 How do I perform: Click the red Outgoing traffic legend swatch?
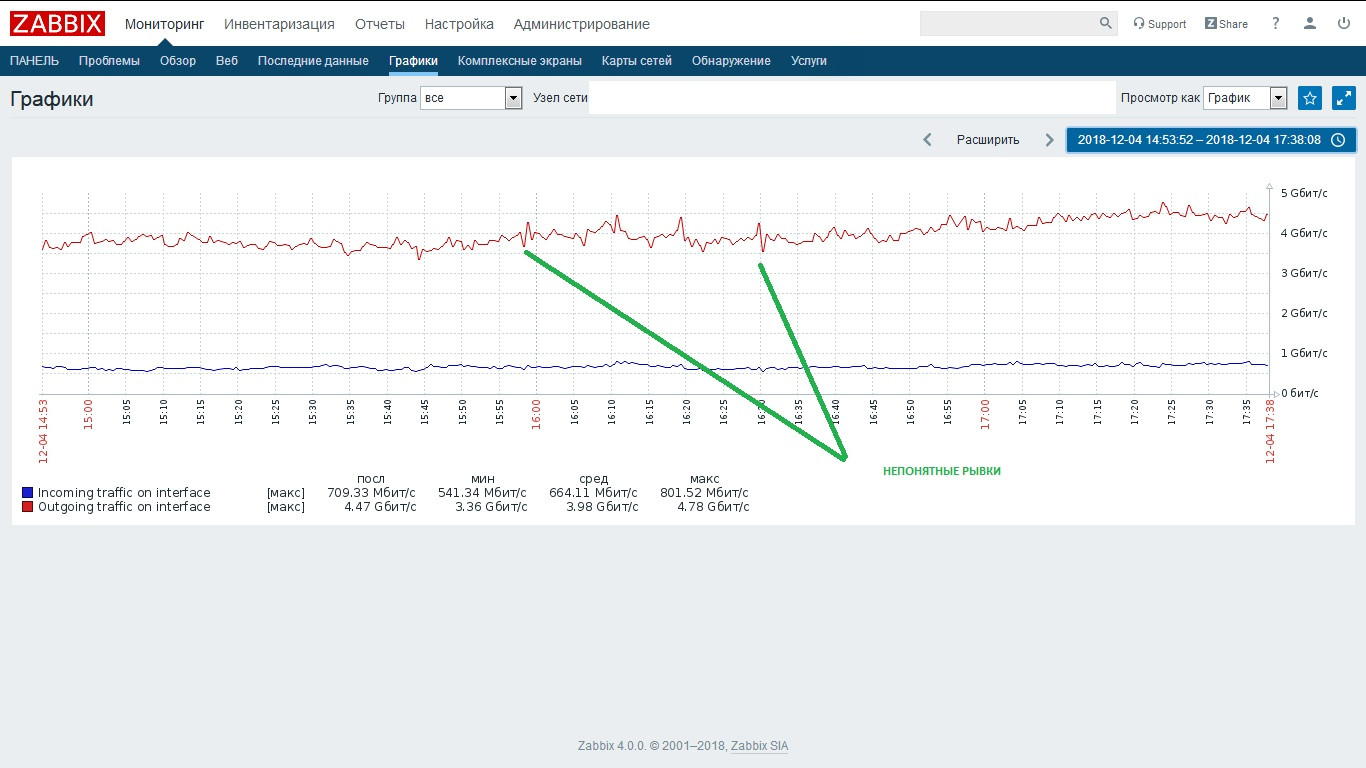(28, 507)
